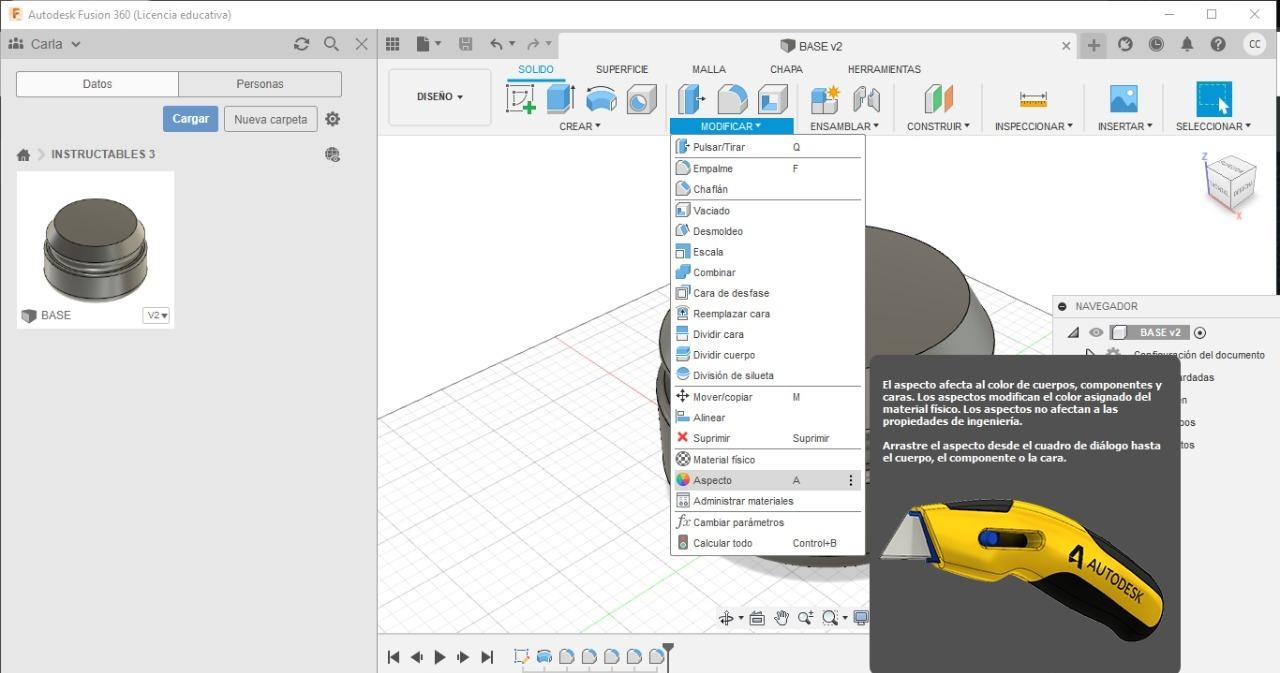Collapse the Navegador panel

point(1062,306)
